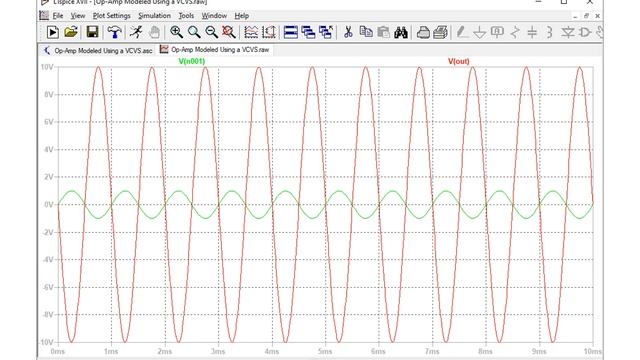Click the Print icon
This screenshot has height=360, width=640.
440,32
